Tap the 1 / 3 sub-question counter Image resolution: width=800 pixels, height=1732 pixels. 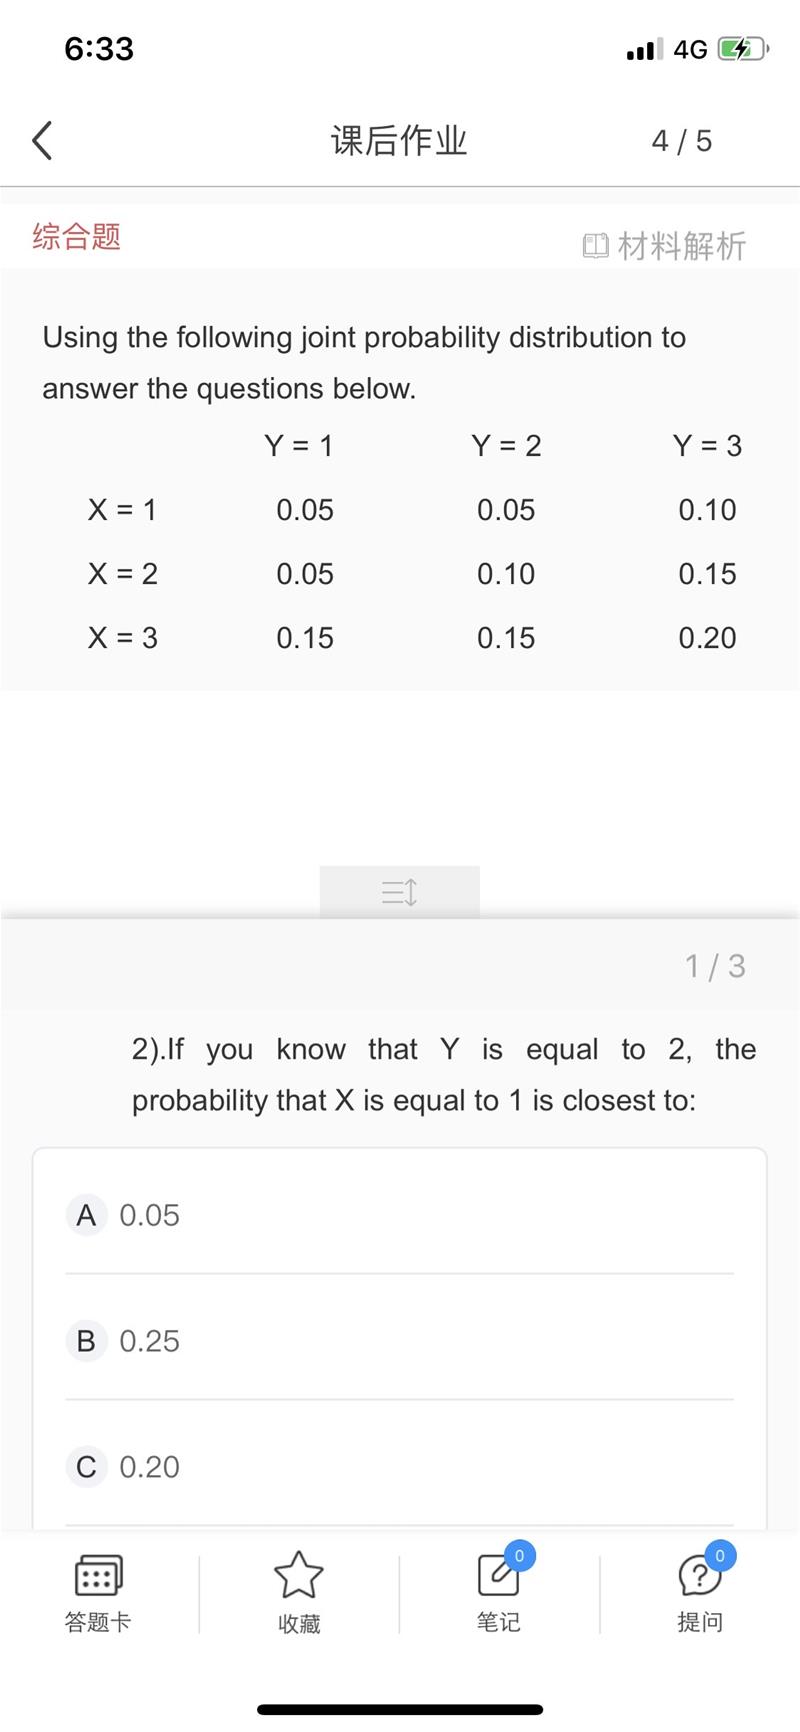[x=715, y=966]
